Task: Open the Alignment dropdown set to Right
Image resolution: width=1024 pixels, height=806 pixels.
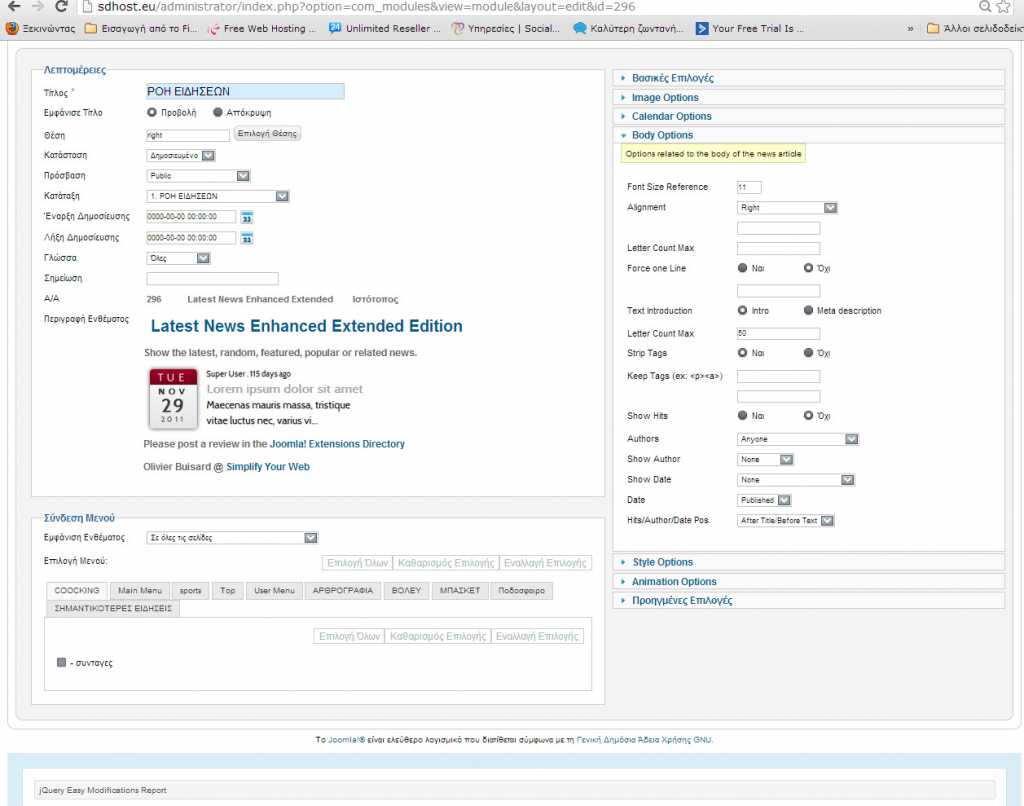Action: pyautogui.click(x=786, y=208)
